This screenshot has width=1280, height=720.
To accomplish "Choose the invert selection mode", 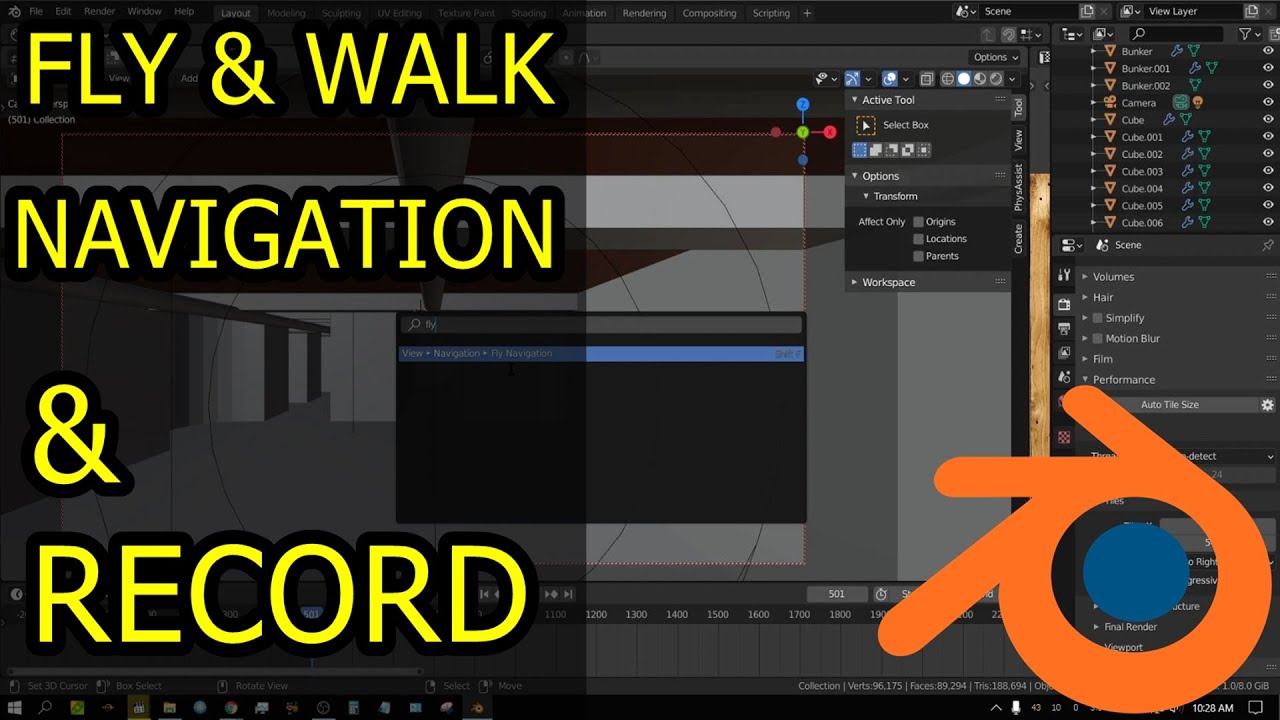I will click(907, 150).
